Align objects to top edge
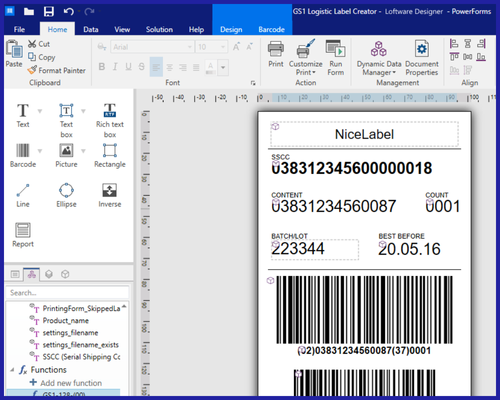500x400 pixels. (454, 57)
